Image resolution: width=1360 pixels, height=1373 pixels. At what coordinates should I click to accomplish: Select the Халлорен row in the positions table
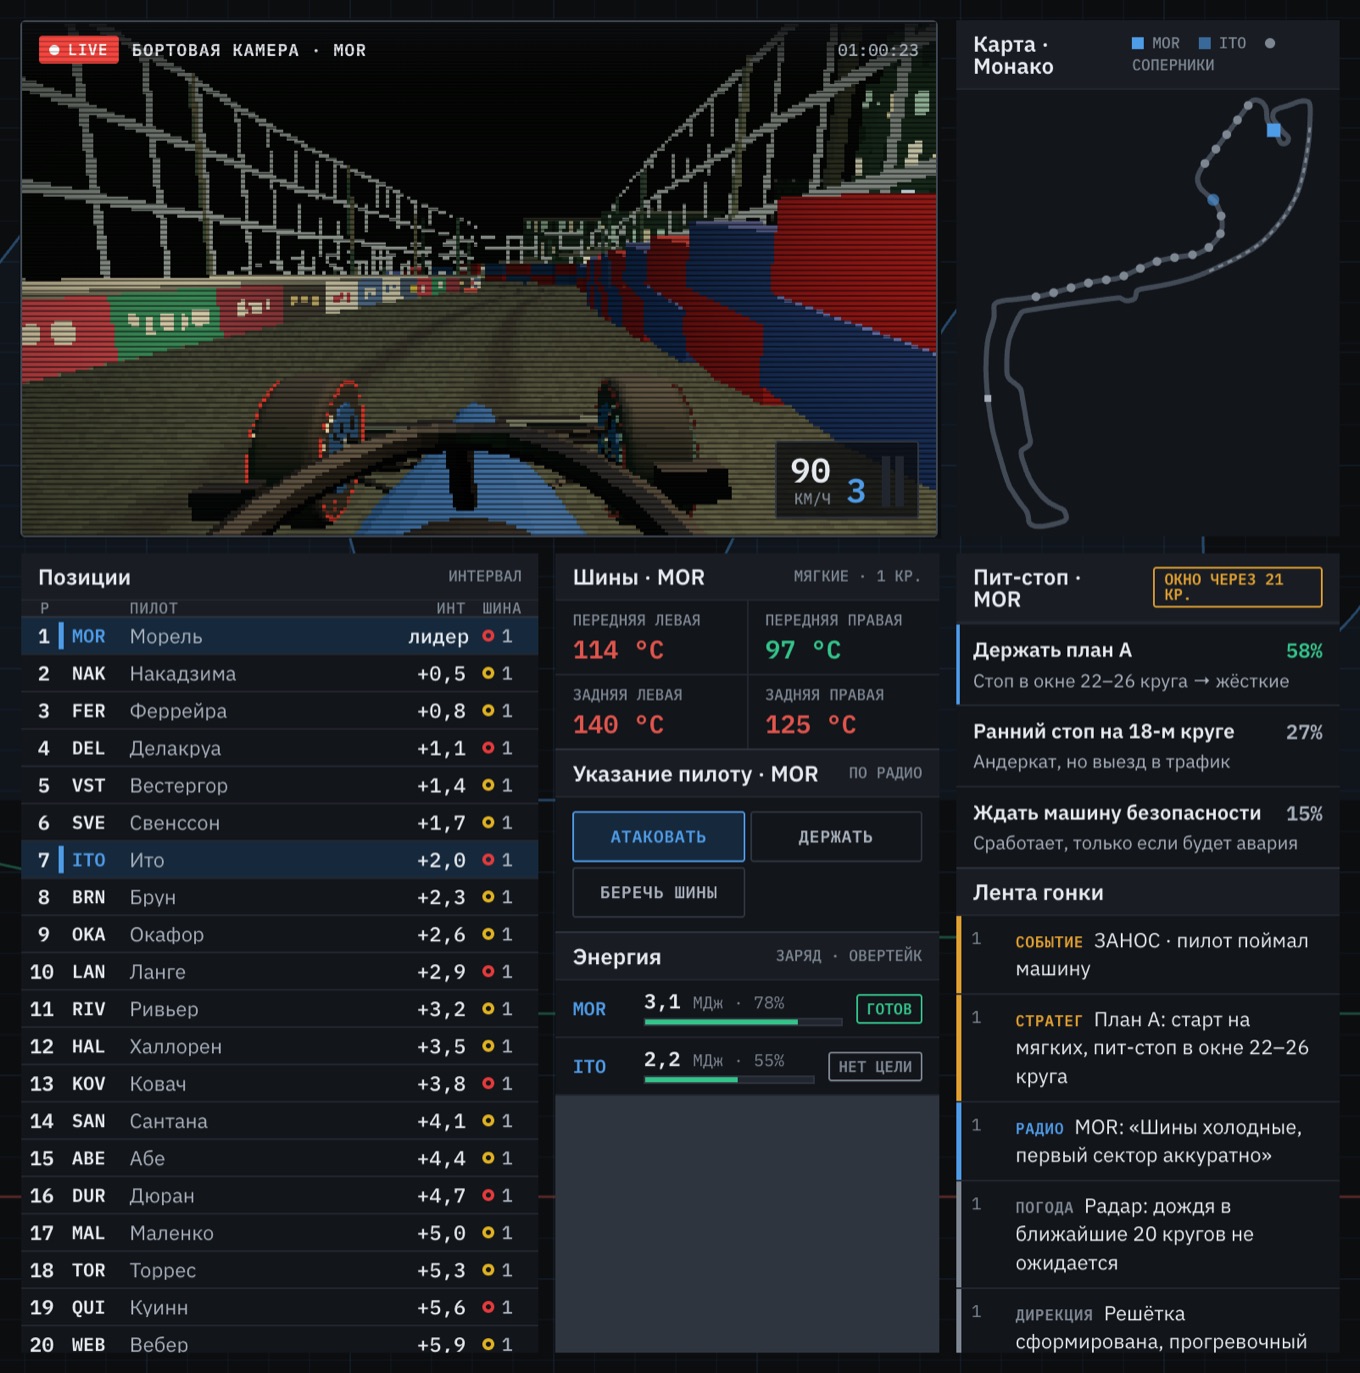(x=280, y=1046)
